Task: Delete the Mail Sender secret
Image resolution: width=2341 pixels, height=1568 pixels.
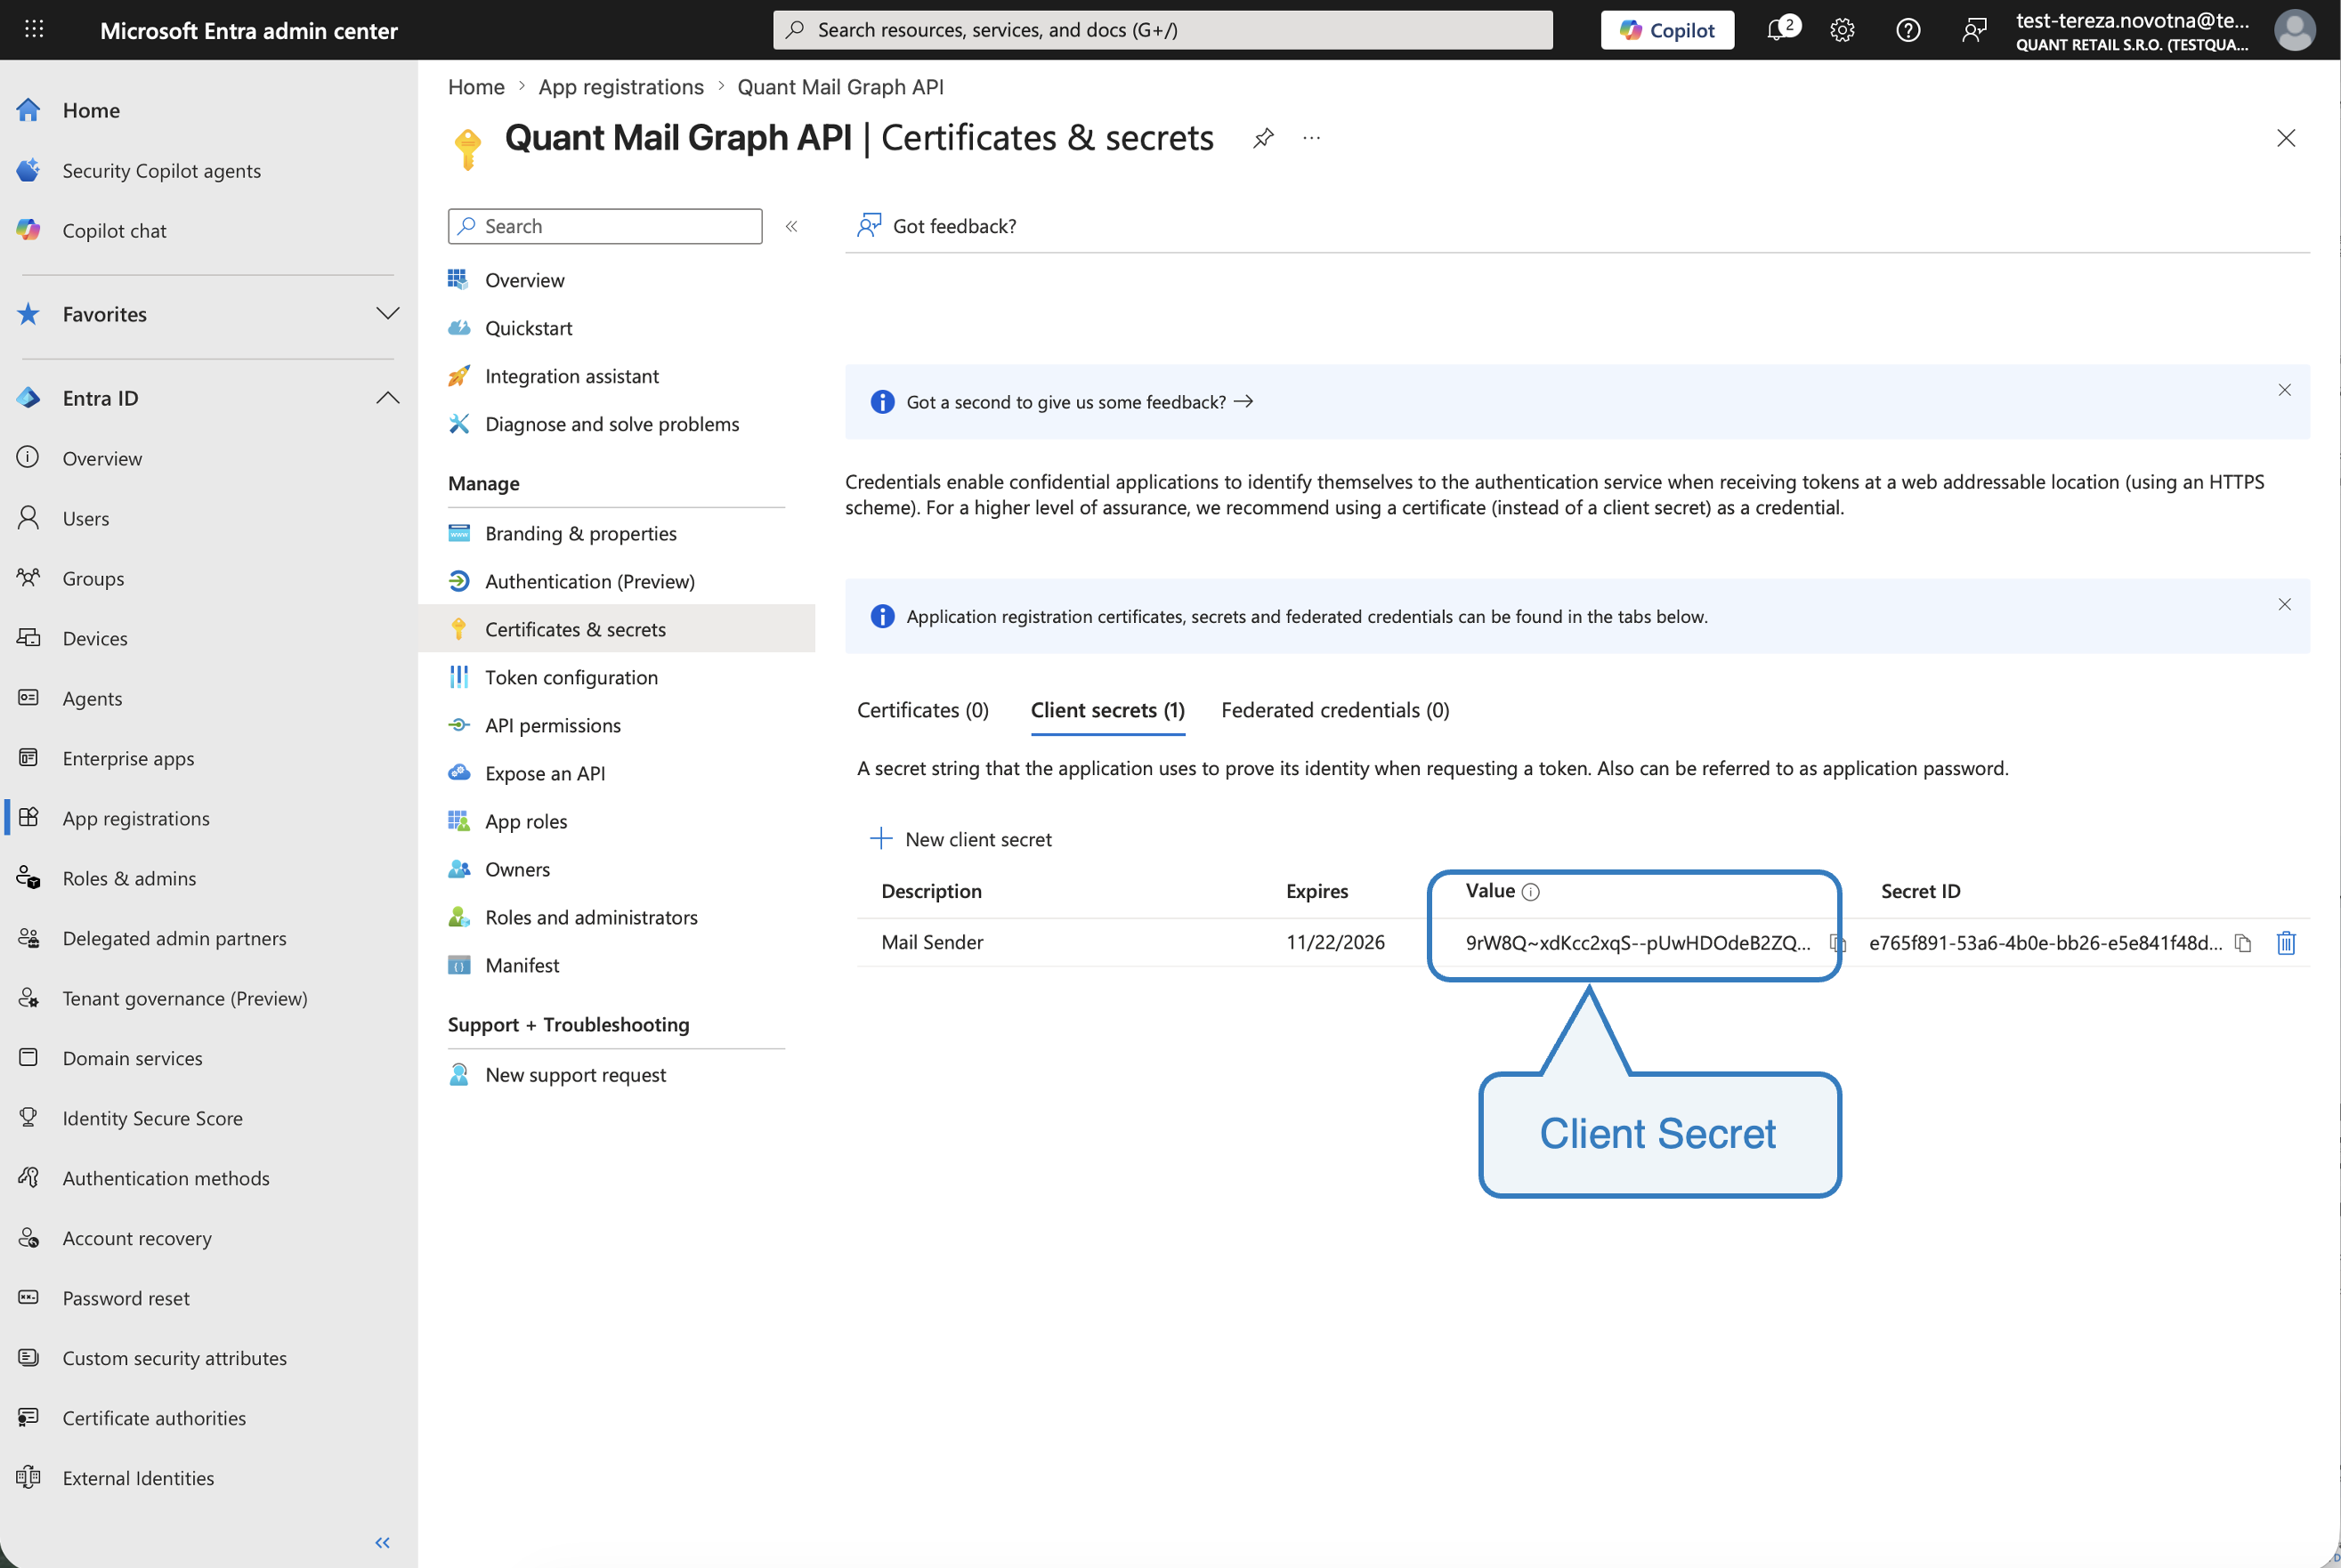Action: pos(2286,943)
